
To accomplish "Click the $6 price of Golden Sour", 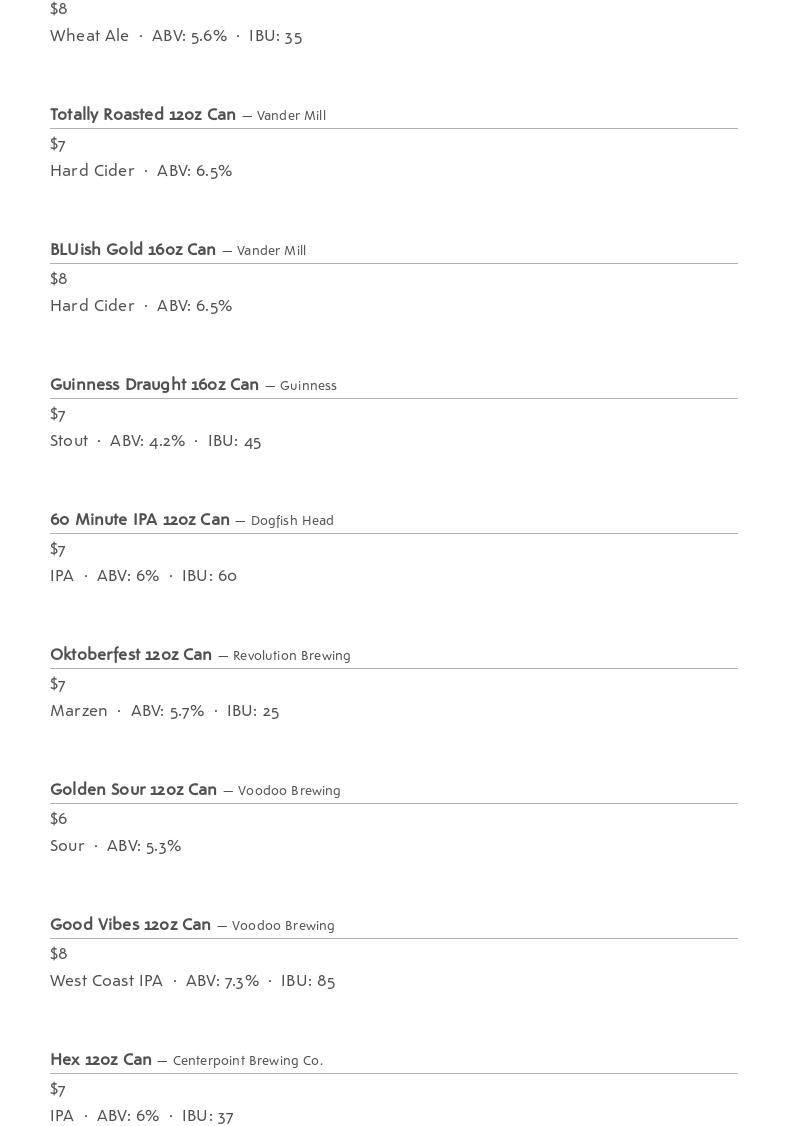I will 58,819.
